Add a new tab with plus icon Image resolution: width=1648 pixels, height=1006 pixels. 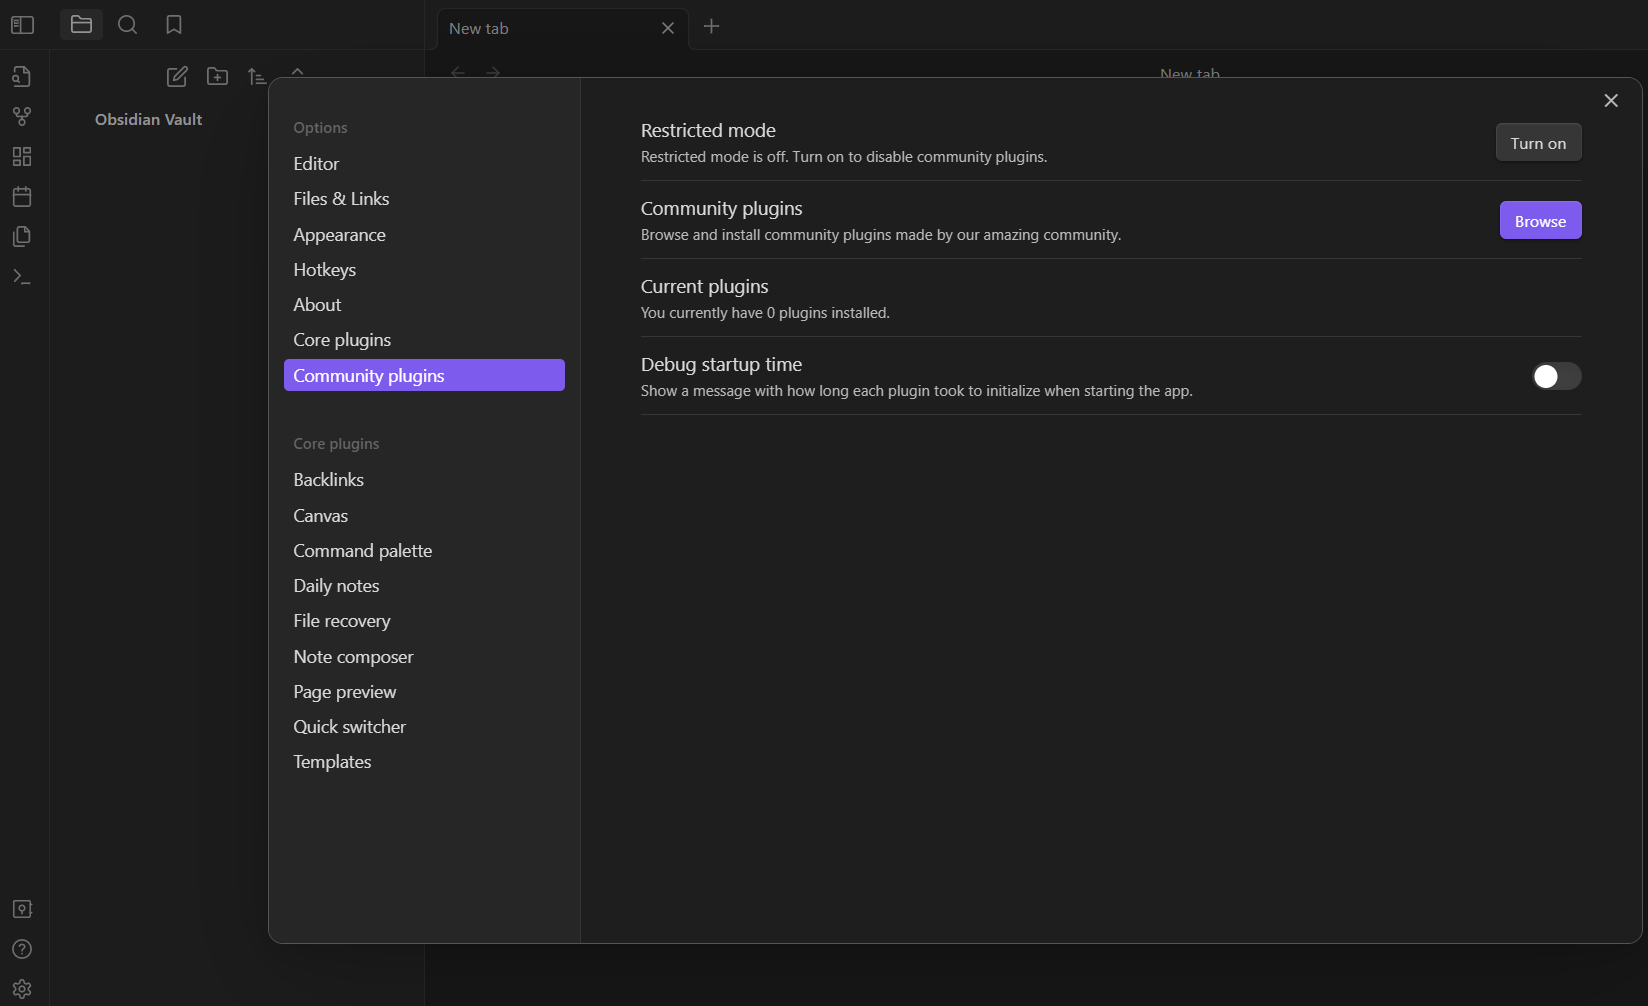[712, 26]
